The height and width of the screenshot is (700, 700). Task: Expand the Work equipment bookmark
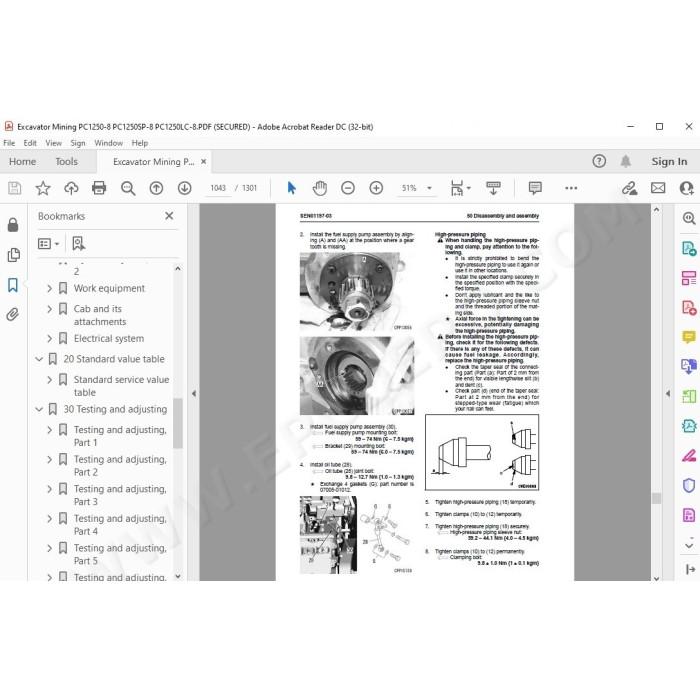[50, 288]
